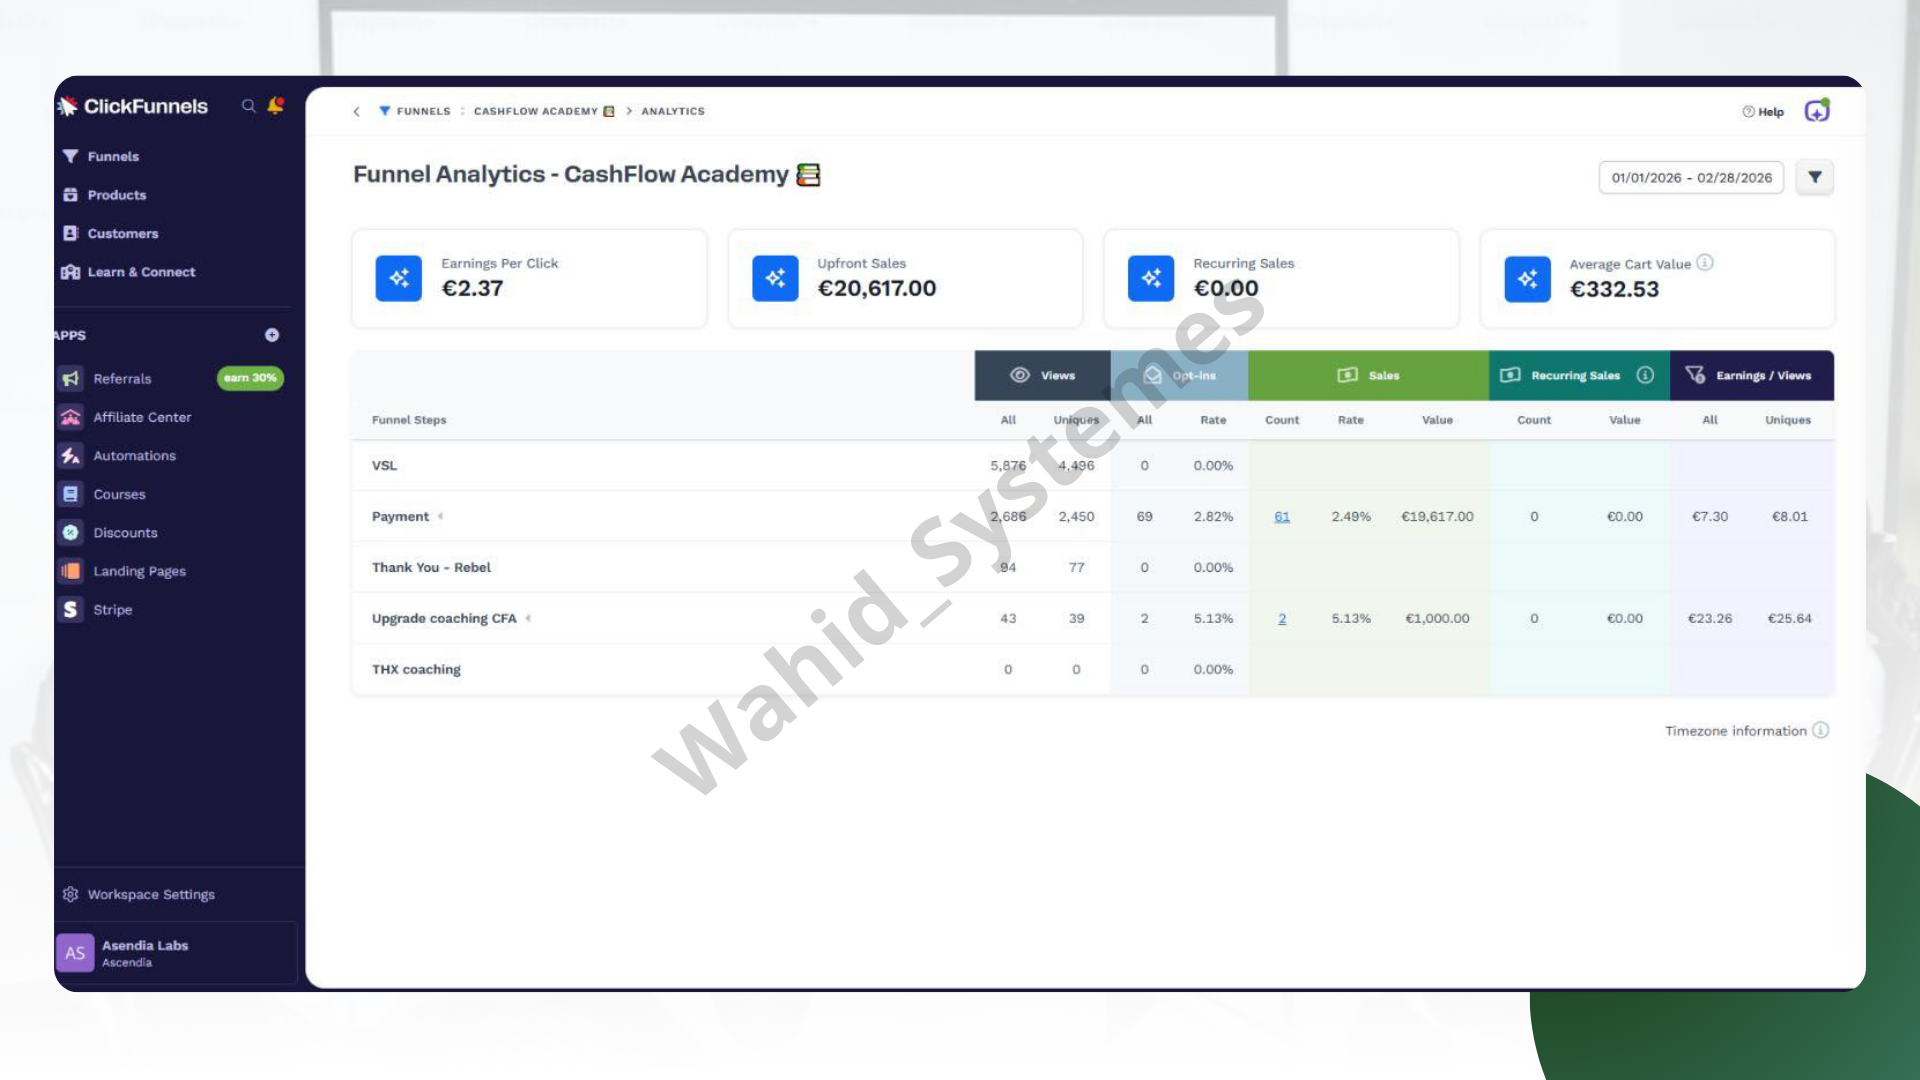The image size is (1920, 1080).
Task: Click the back chevron in breadcrumb
Action: 357,112
